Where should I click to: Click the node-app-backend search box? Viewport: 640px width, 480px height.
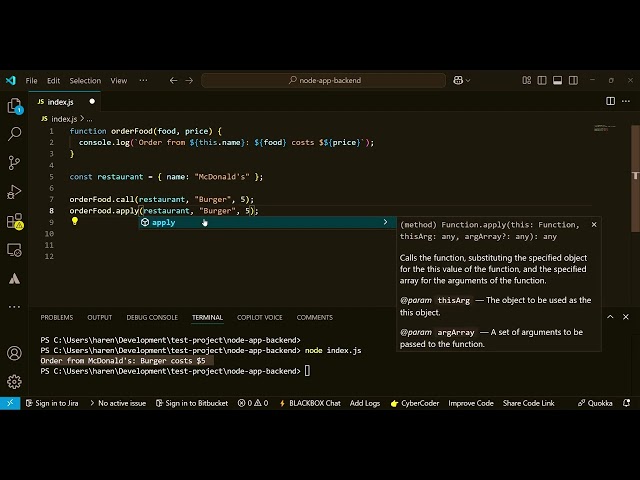pos(324,80)
